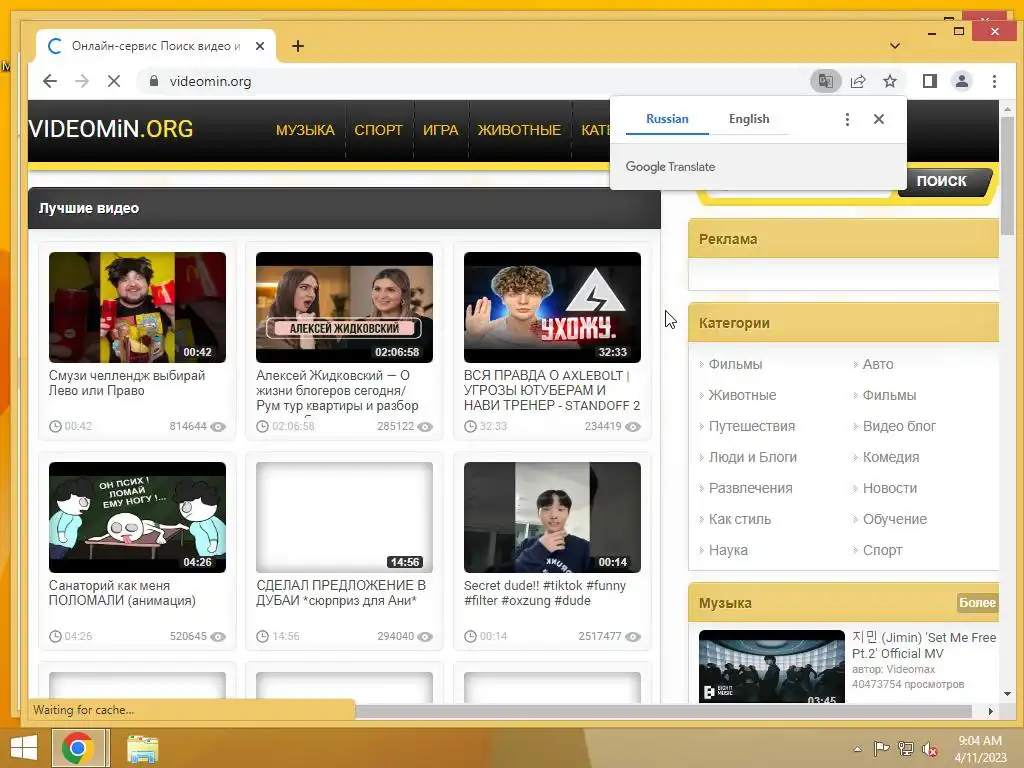This screenshot has width=1024, height=768.
Task: Click the VIDEOMiN.ORG site logo
Action: (111, 129)
